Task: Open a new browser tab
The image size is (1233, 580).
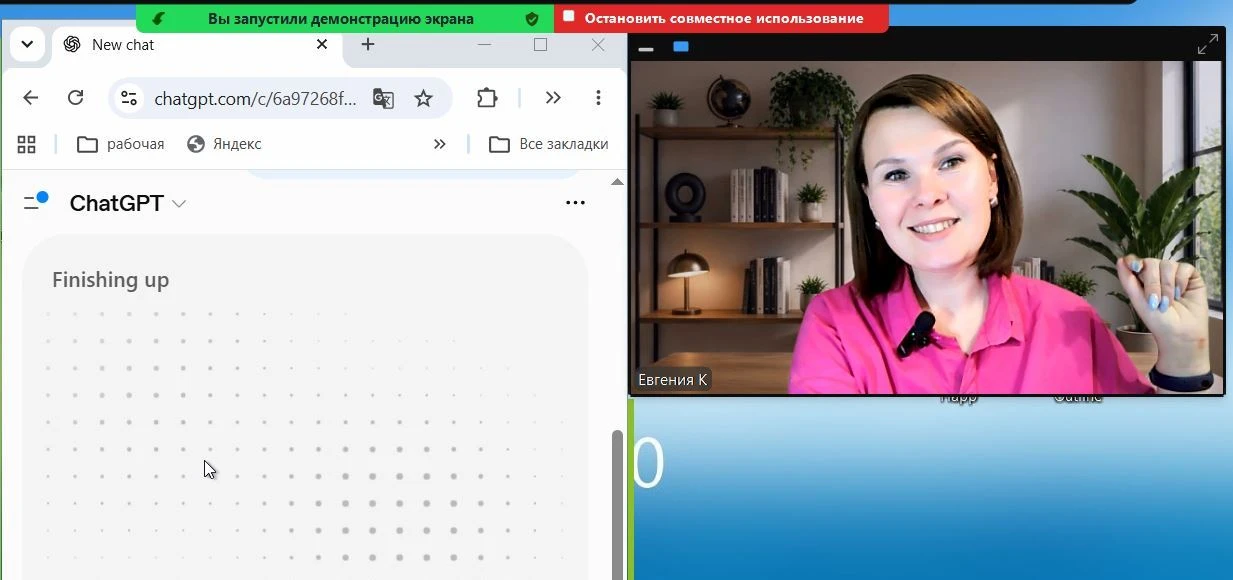Action: (x=368, y=45)
